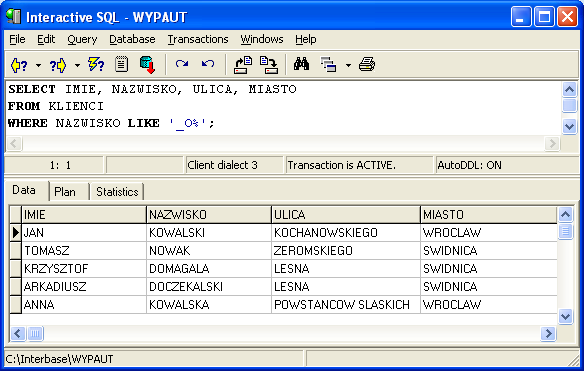The image size is (584, 371).
Task: Execute query with lightning bolt icon
Action: [x=96, y=64]
